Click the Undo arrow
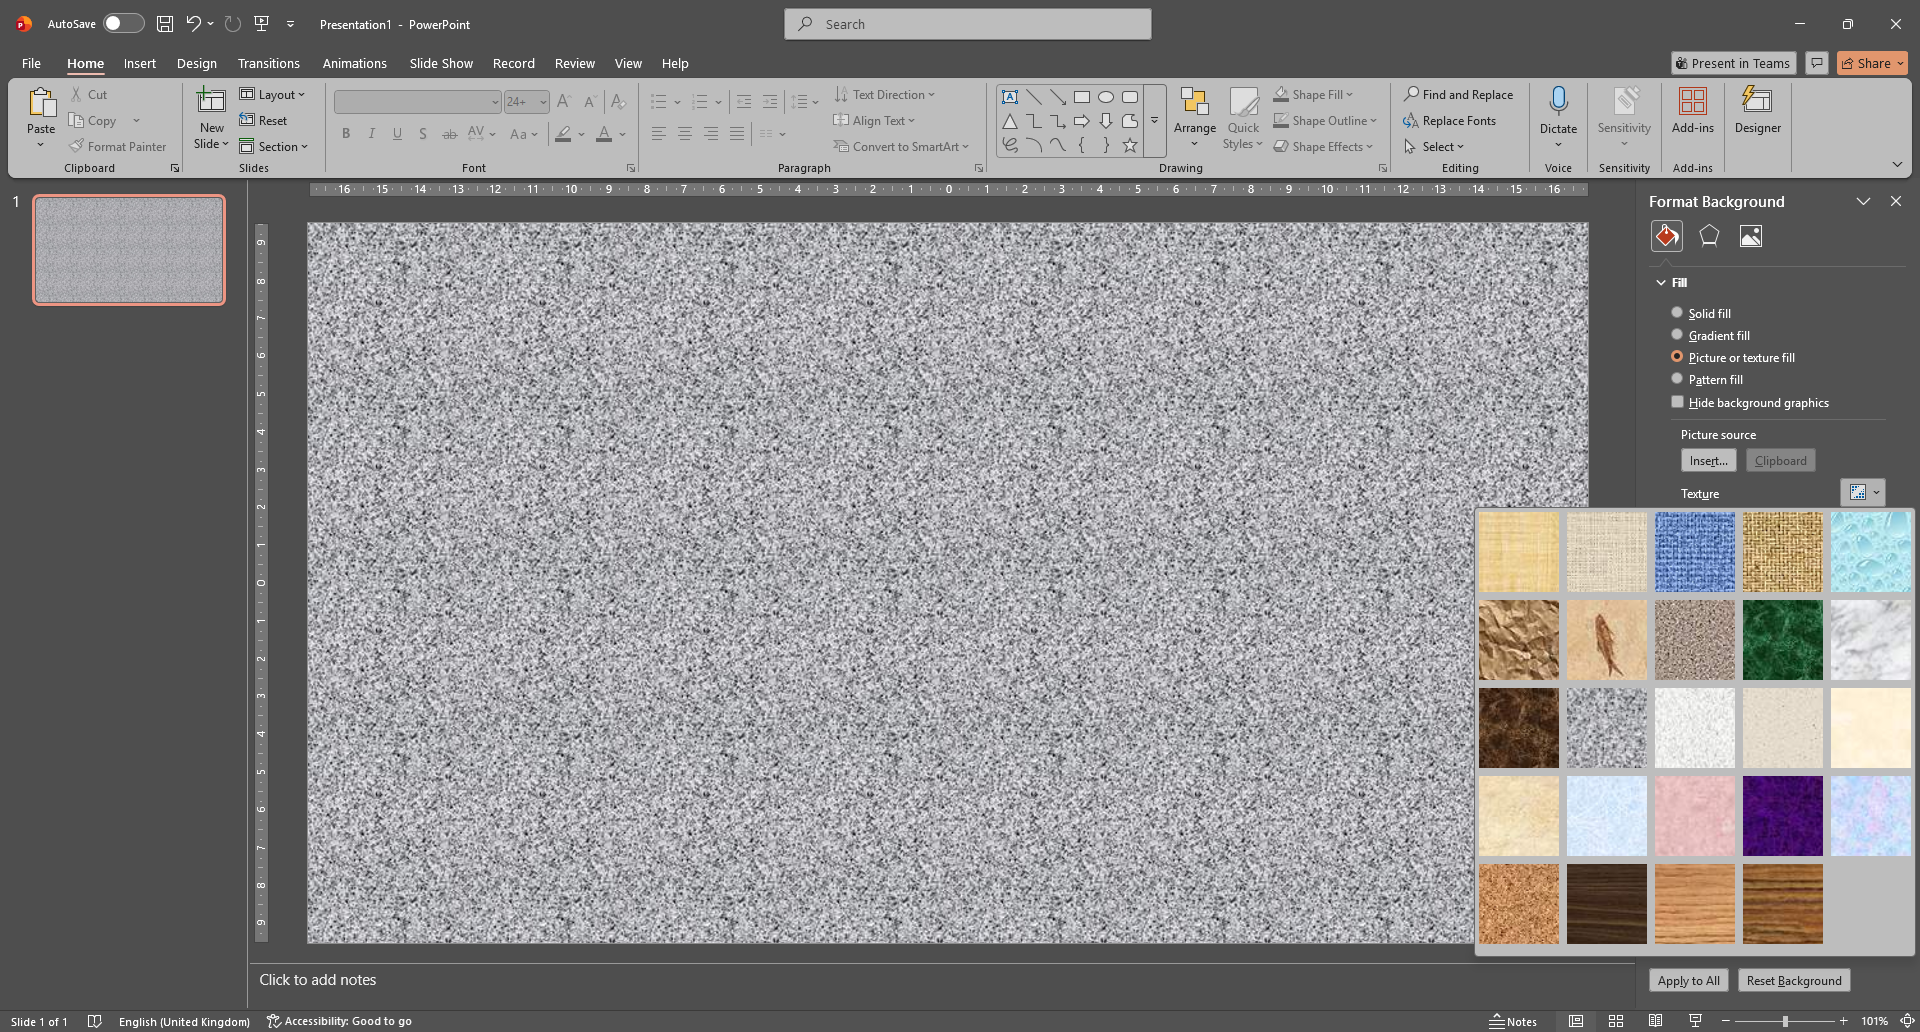 point(194,24)
